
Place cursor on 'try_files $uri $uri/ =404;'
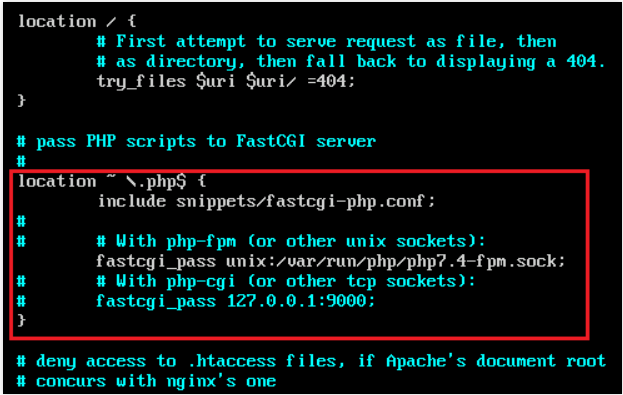[x=226, y=82]
